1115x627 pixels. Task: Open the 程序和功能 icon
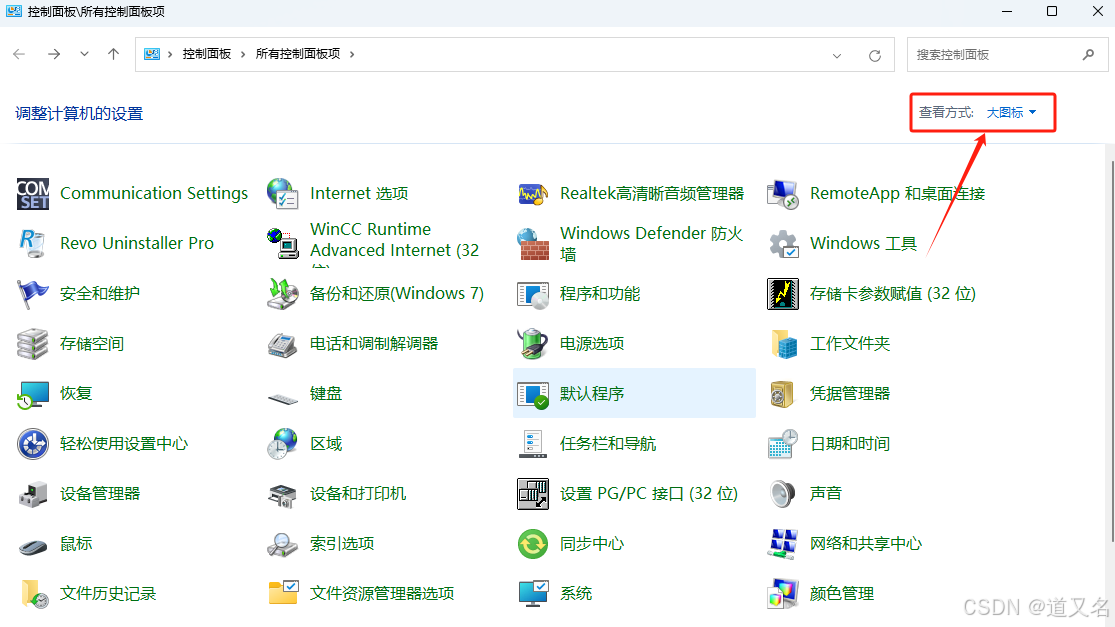click(533, 294)
